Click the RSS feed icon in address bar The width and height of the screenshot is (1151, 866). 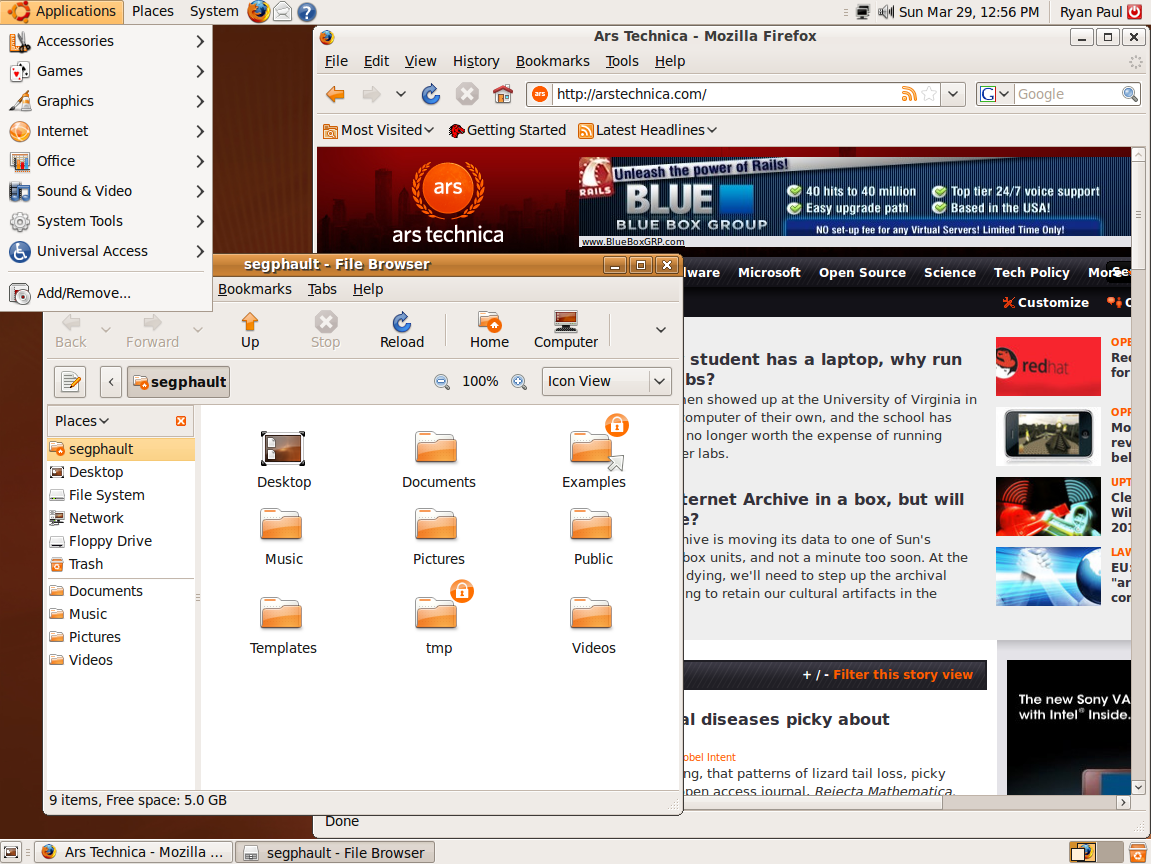pyautogui.click(x=909, y=94)
